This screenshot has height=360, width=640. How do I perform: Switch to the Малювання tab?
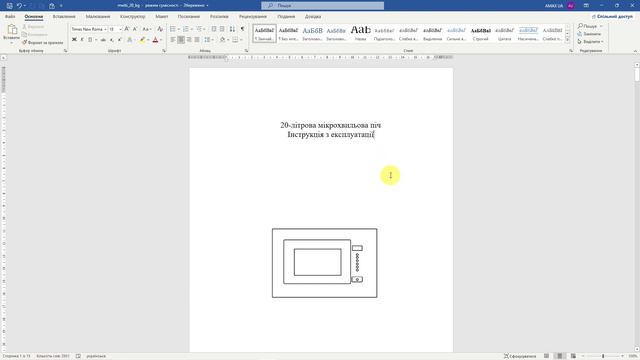[x=98, y=17]
